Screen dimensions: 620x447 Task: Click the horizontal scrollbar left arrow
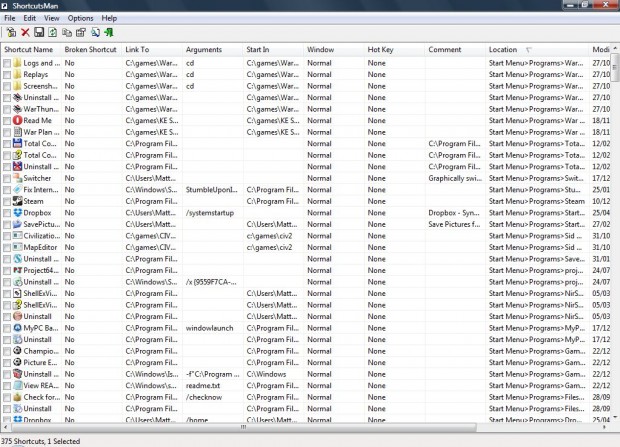tap(5, 427)
